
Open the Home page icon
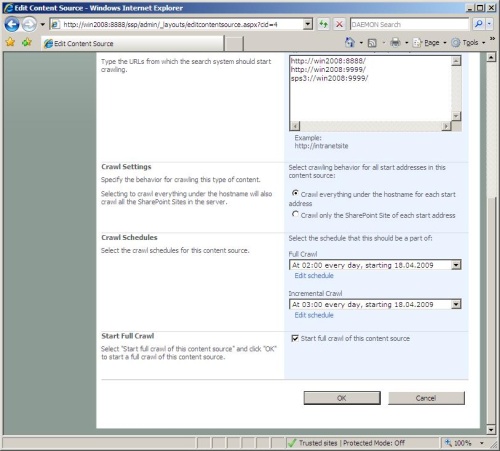[350, 42]
